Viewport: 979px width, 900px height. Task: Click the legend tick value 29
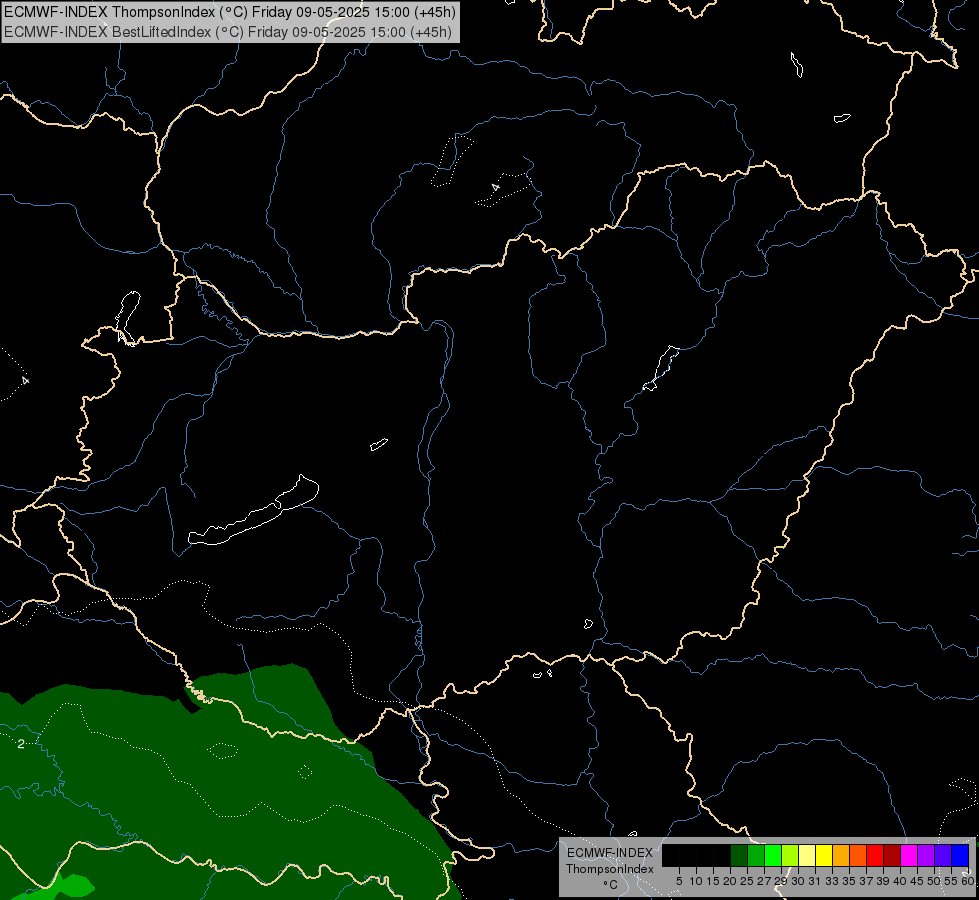tap(781, 881)
